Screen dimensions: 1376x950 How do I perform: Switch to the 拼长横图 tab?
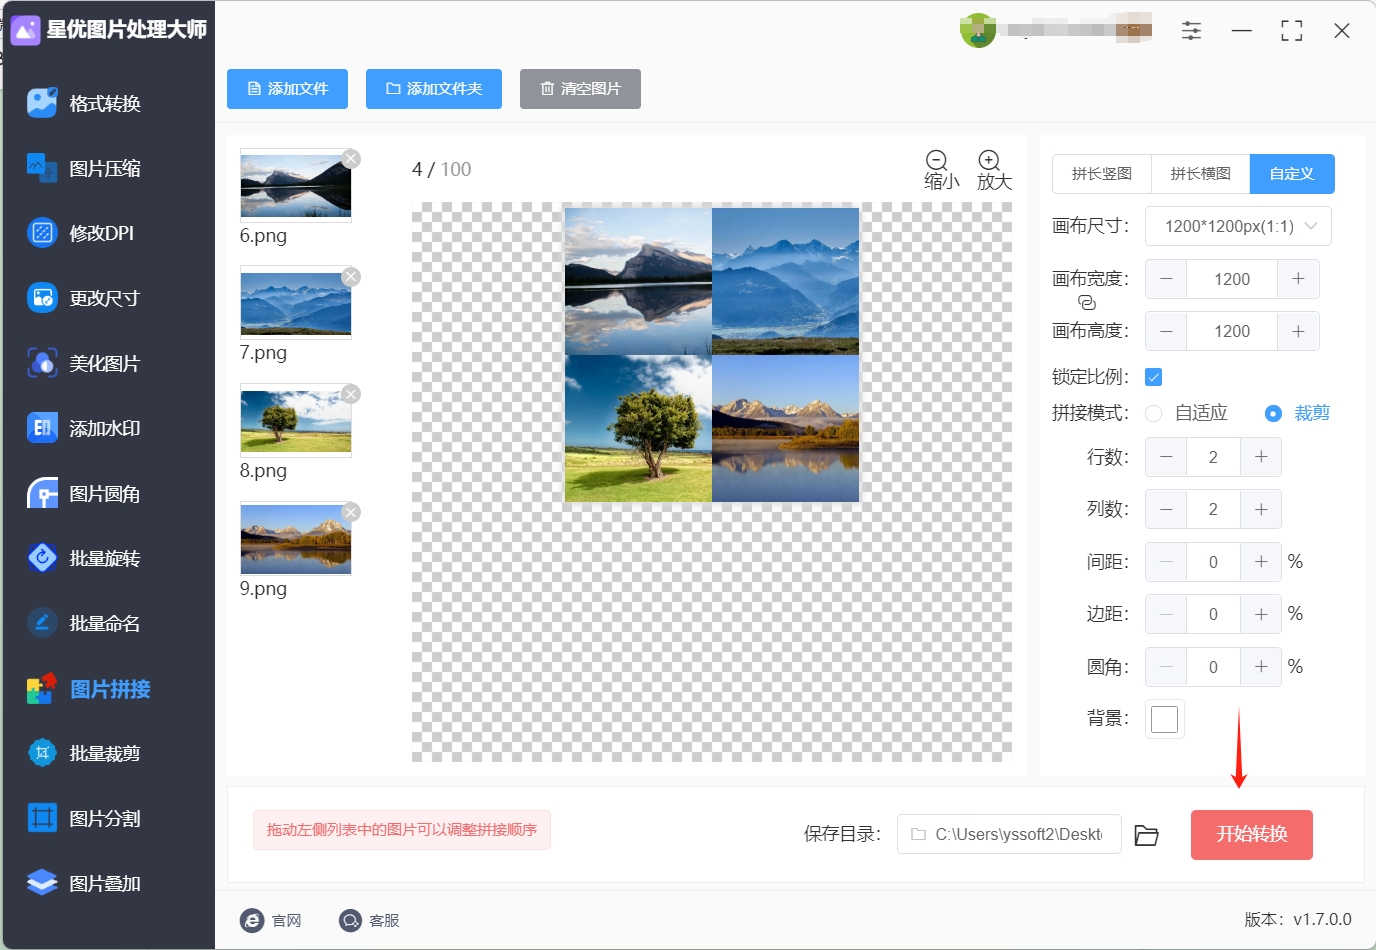[1200, 174]
